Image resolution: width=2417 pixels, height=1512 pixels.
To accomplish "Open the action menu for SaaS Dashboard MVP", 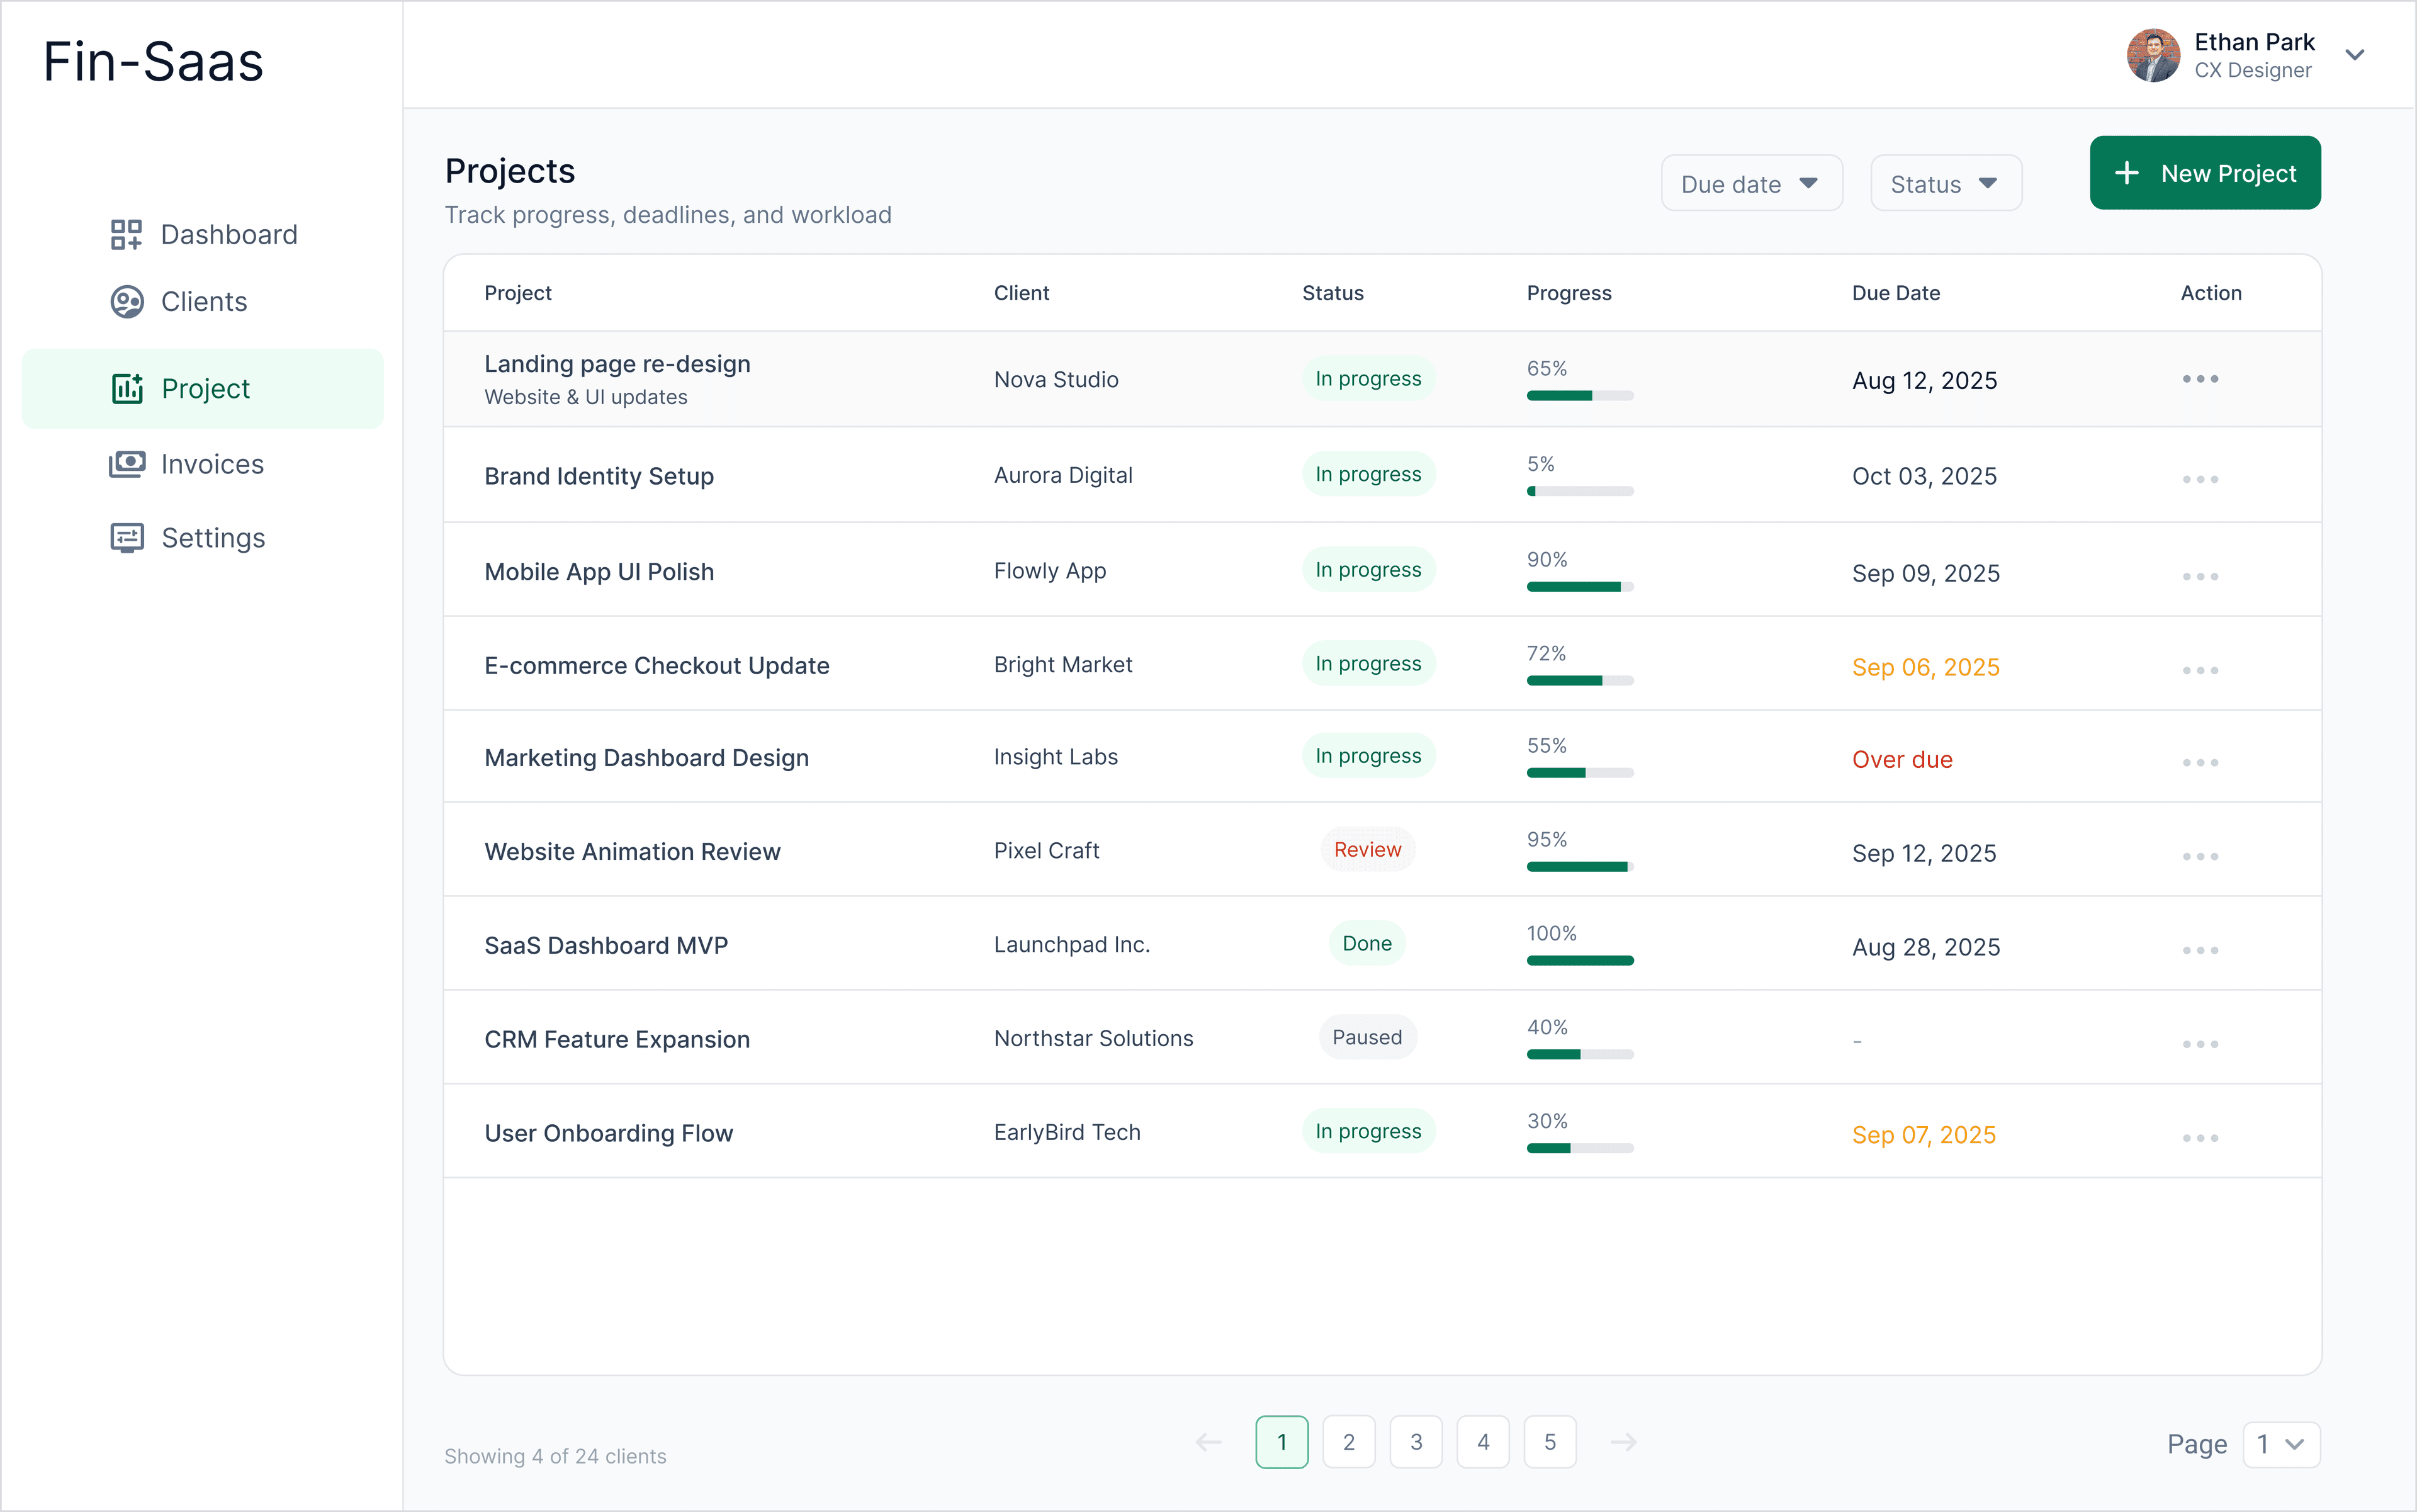I will tap(2200, 948).
